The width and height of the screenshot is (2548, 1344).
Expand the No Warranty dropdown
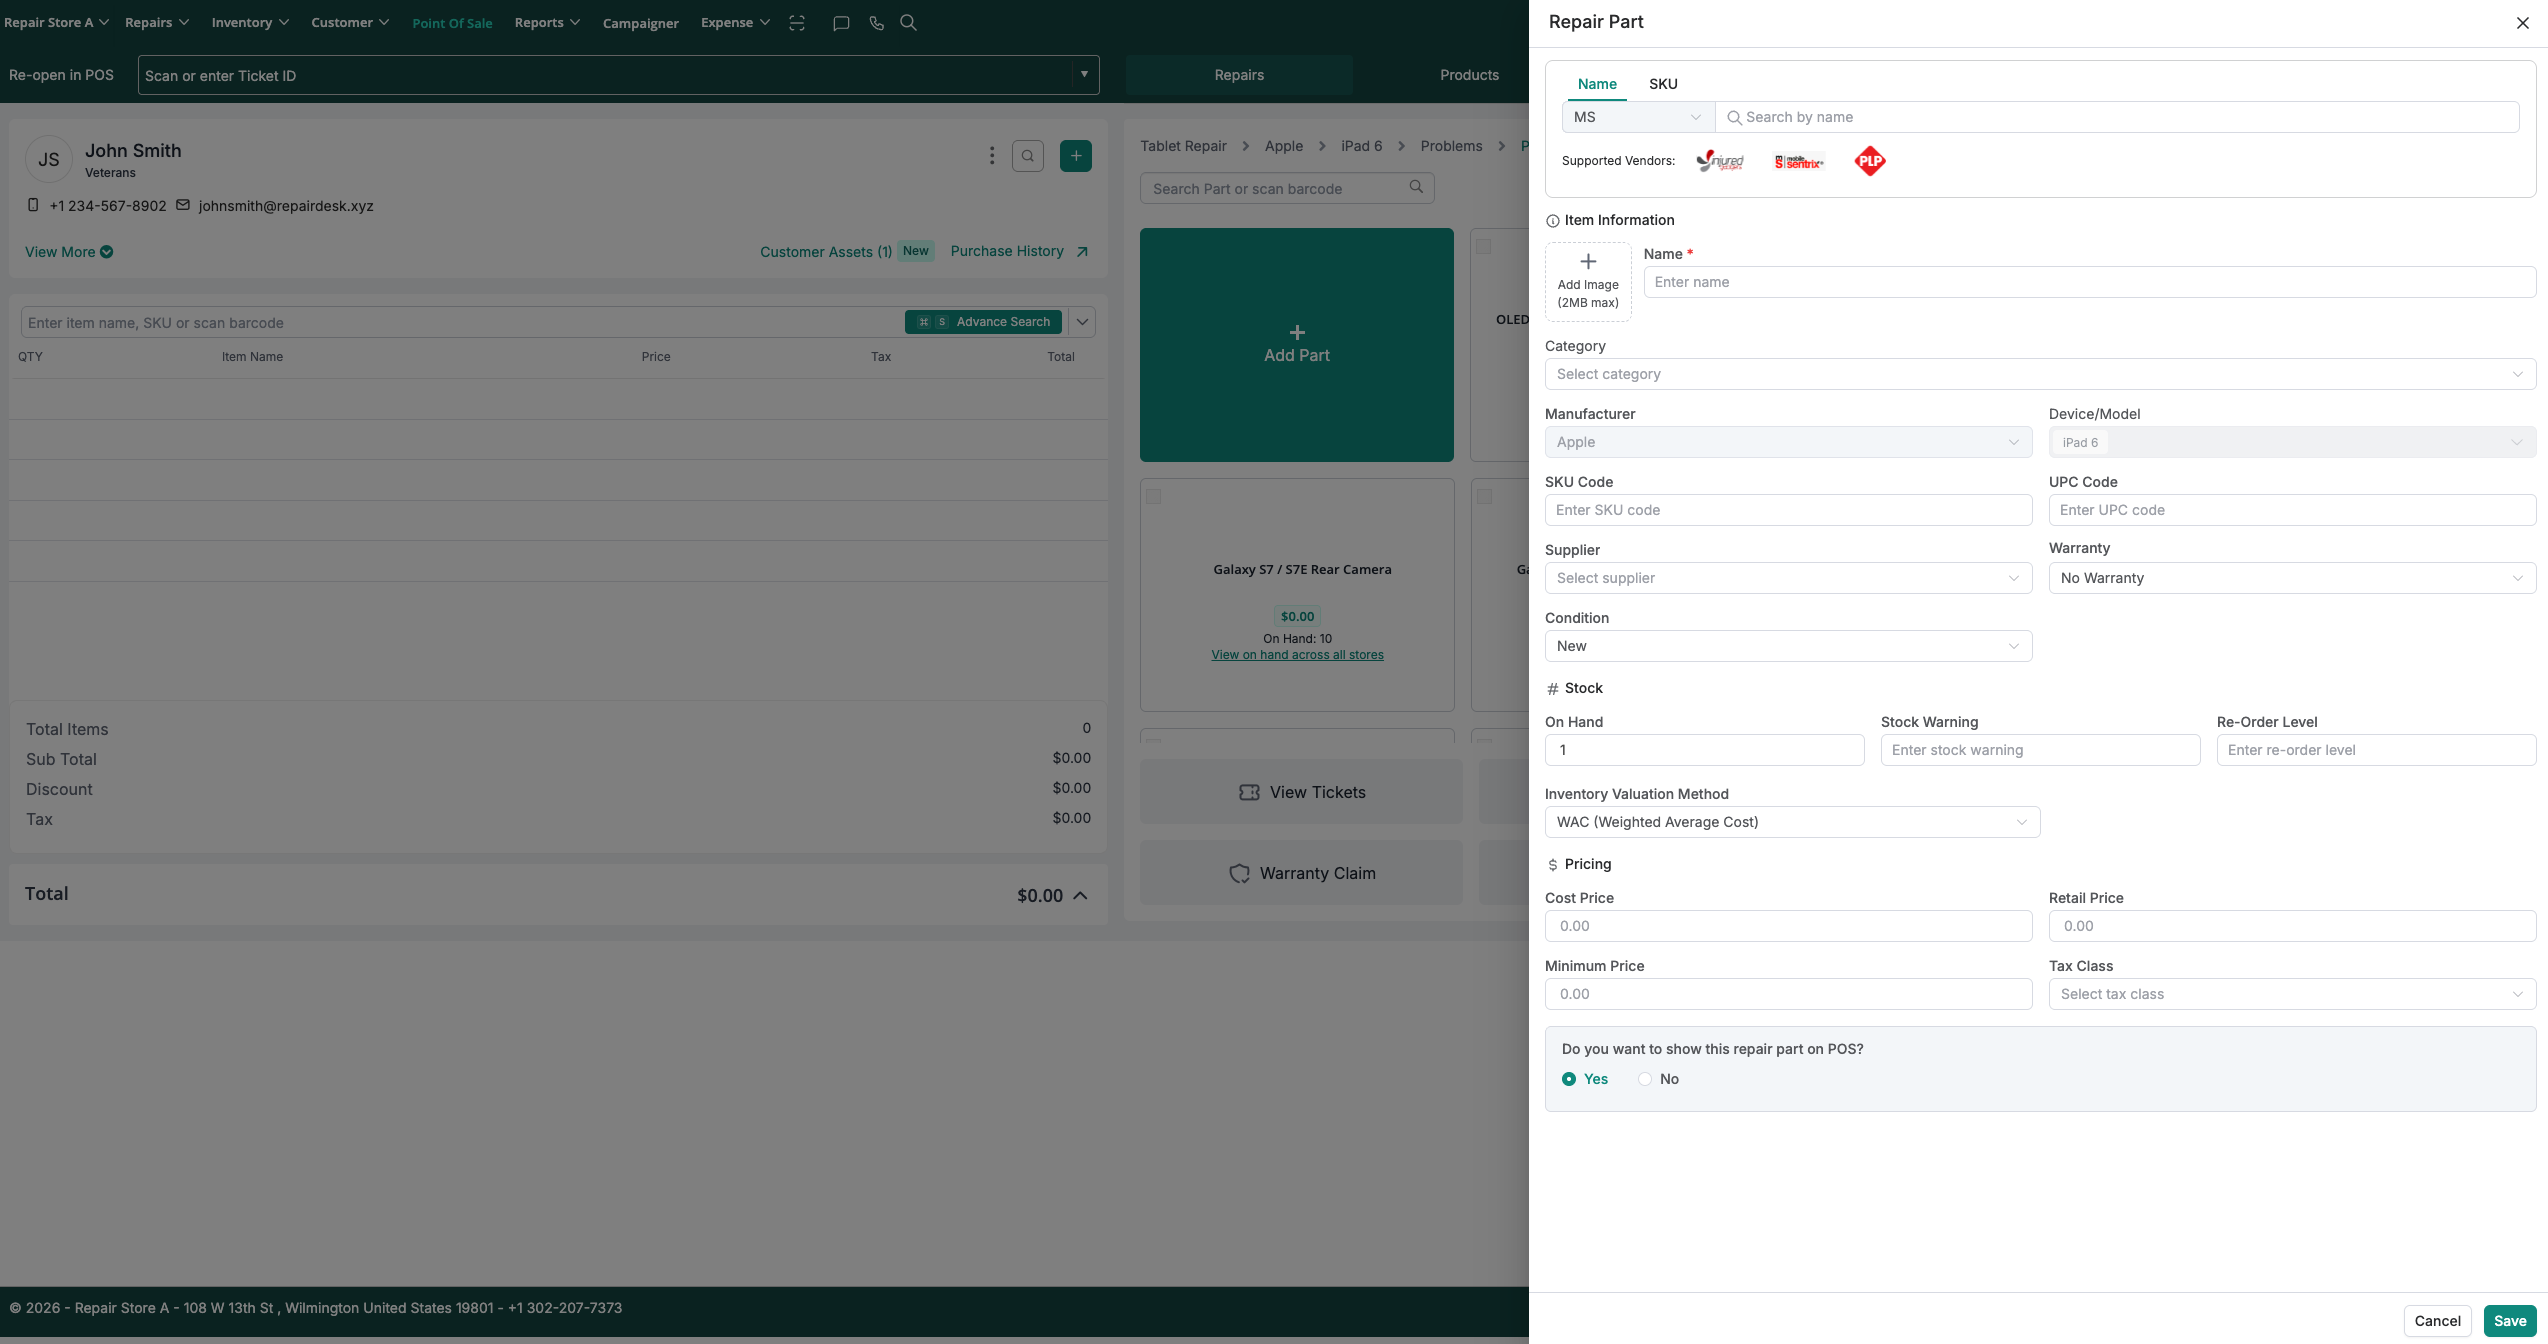click(2291, 578)
